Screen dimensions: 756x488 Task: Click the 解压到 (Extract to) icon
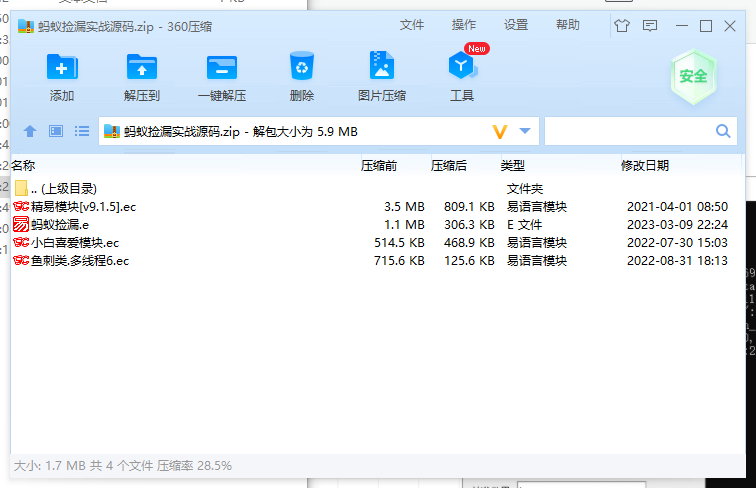coord(142,67)
